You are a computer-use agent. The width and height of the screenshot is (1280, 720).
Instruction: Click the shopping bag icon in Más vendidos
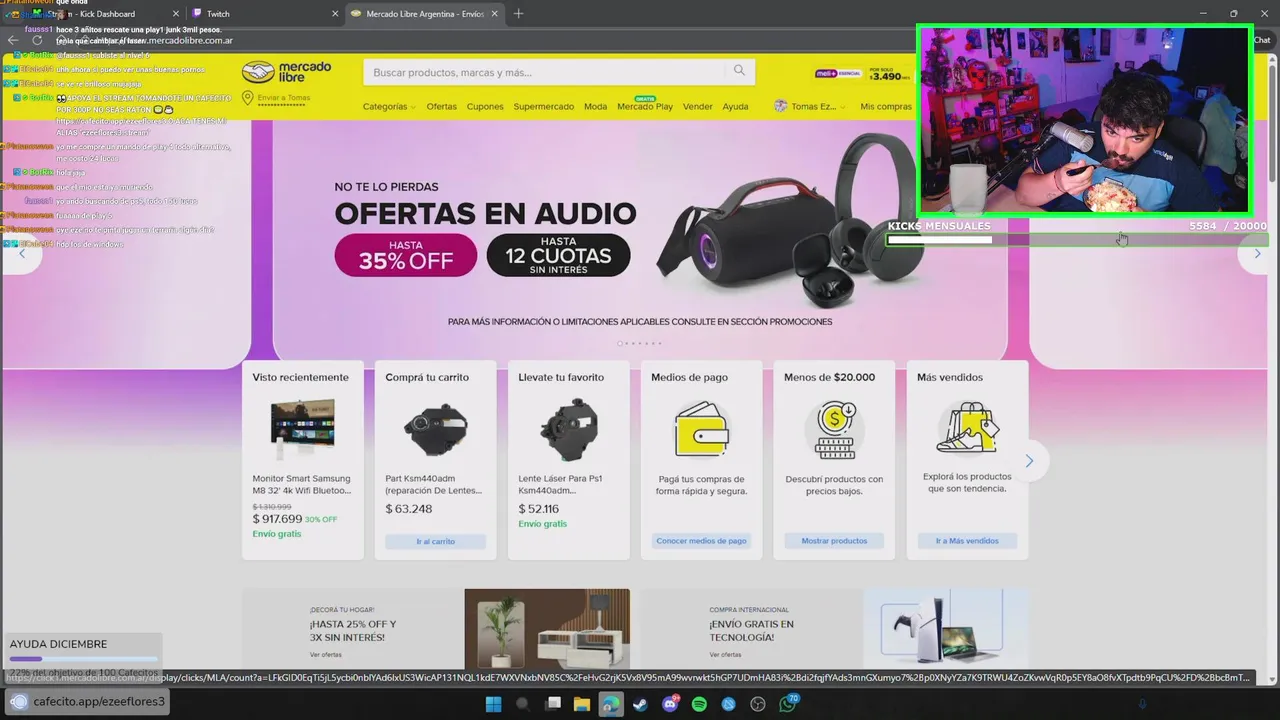pyautogui.click(x=967, y=427)
